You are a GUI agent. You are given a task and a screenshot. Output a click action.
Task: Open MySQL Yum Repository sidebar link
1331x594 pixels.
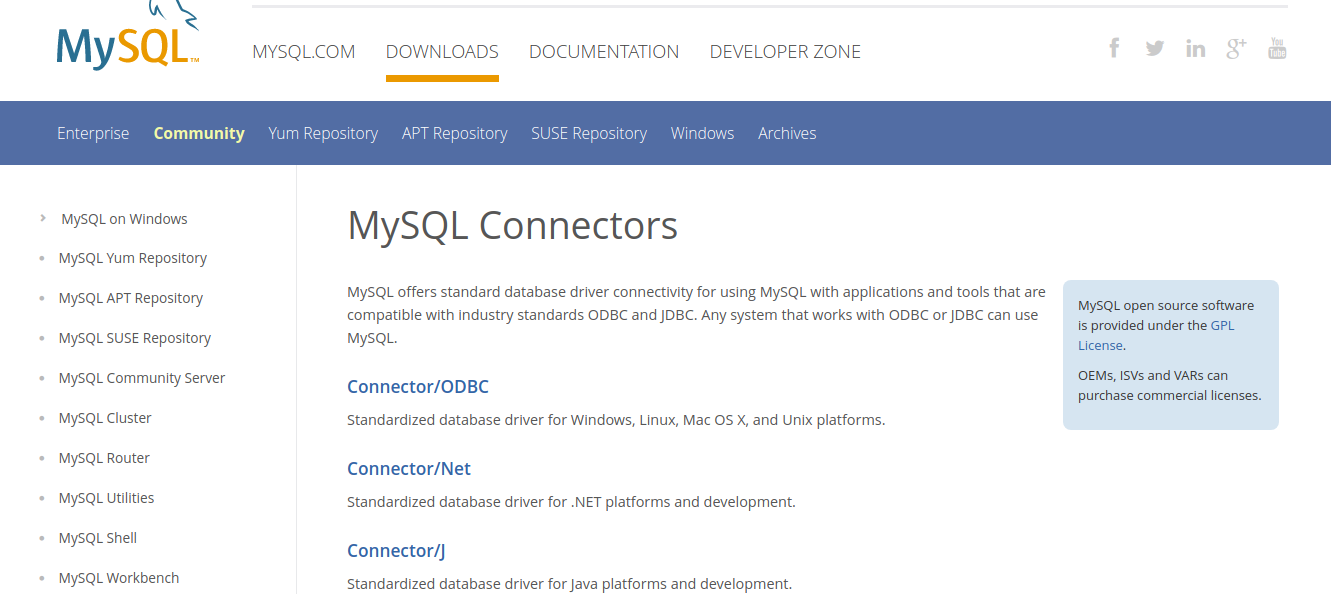(x=133, y=258)
